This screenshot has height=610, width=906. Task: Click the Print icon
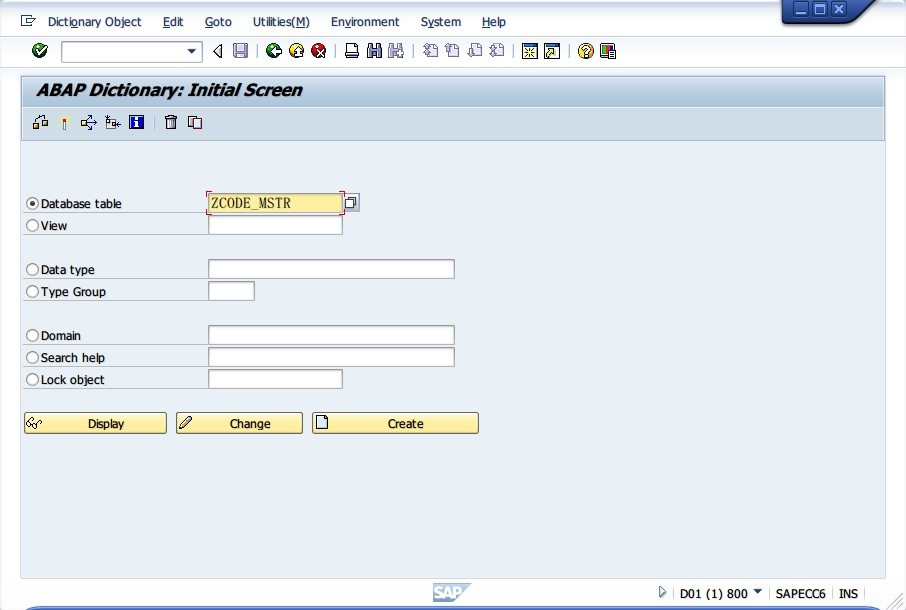(352, 51)
